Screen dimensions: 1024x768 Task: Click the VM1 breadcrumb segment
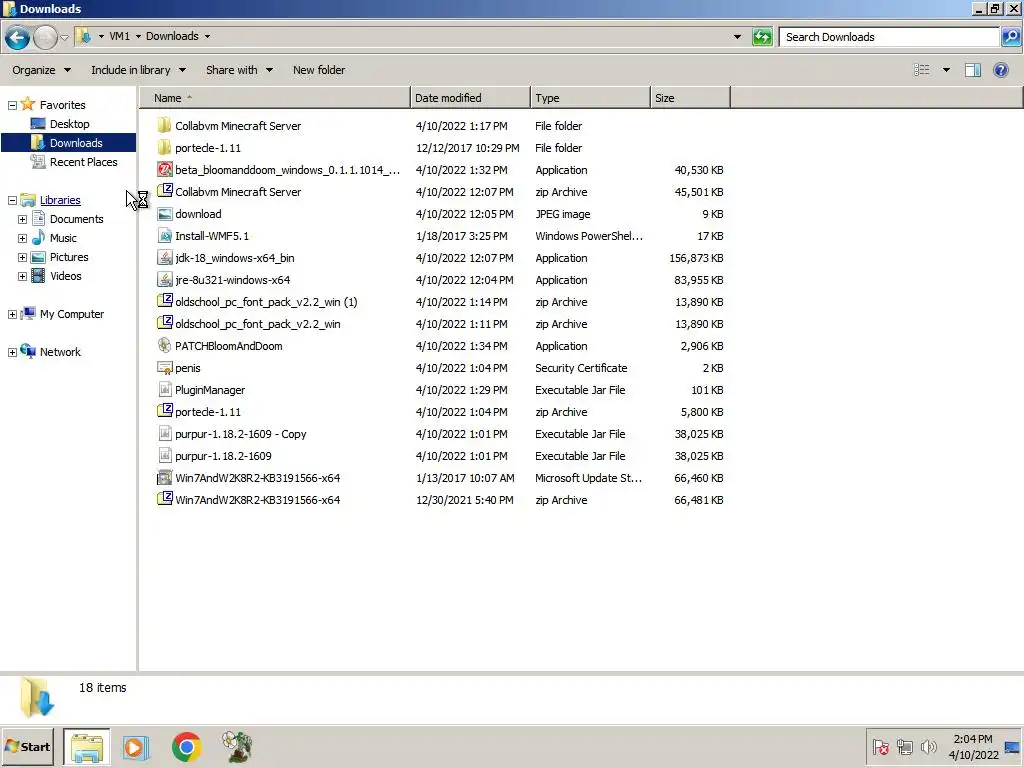(x=120, y=37)
